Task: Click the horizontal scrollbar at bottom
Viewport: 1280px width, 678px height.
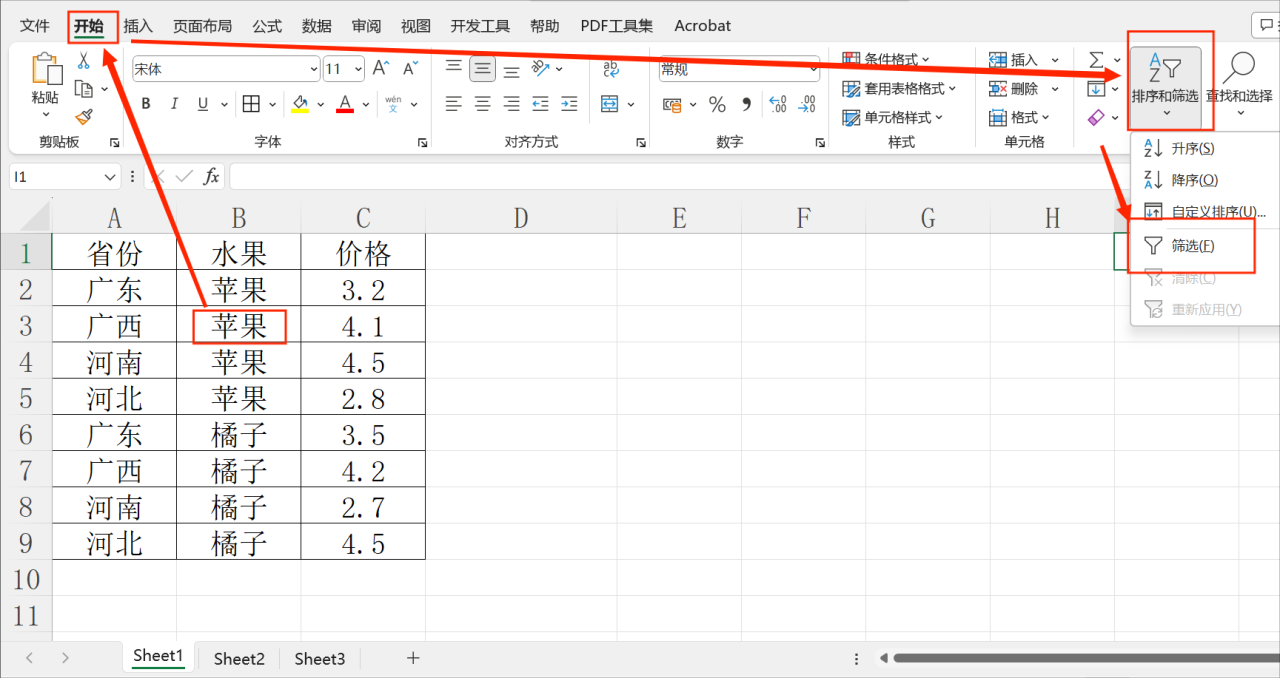Action: point(1085,658)
